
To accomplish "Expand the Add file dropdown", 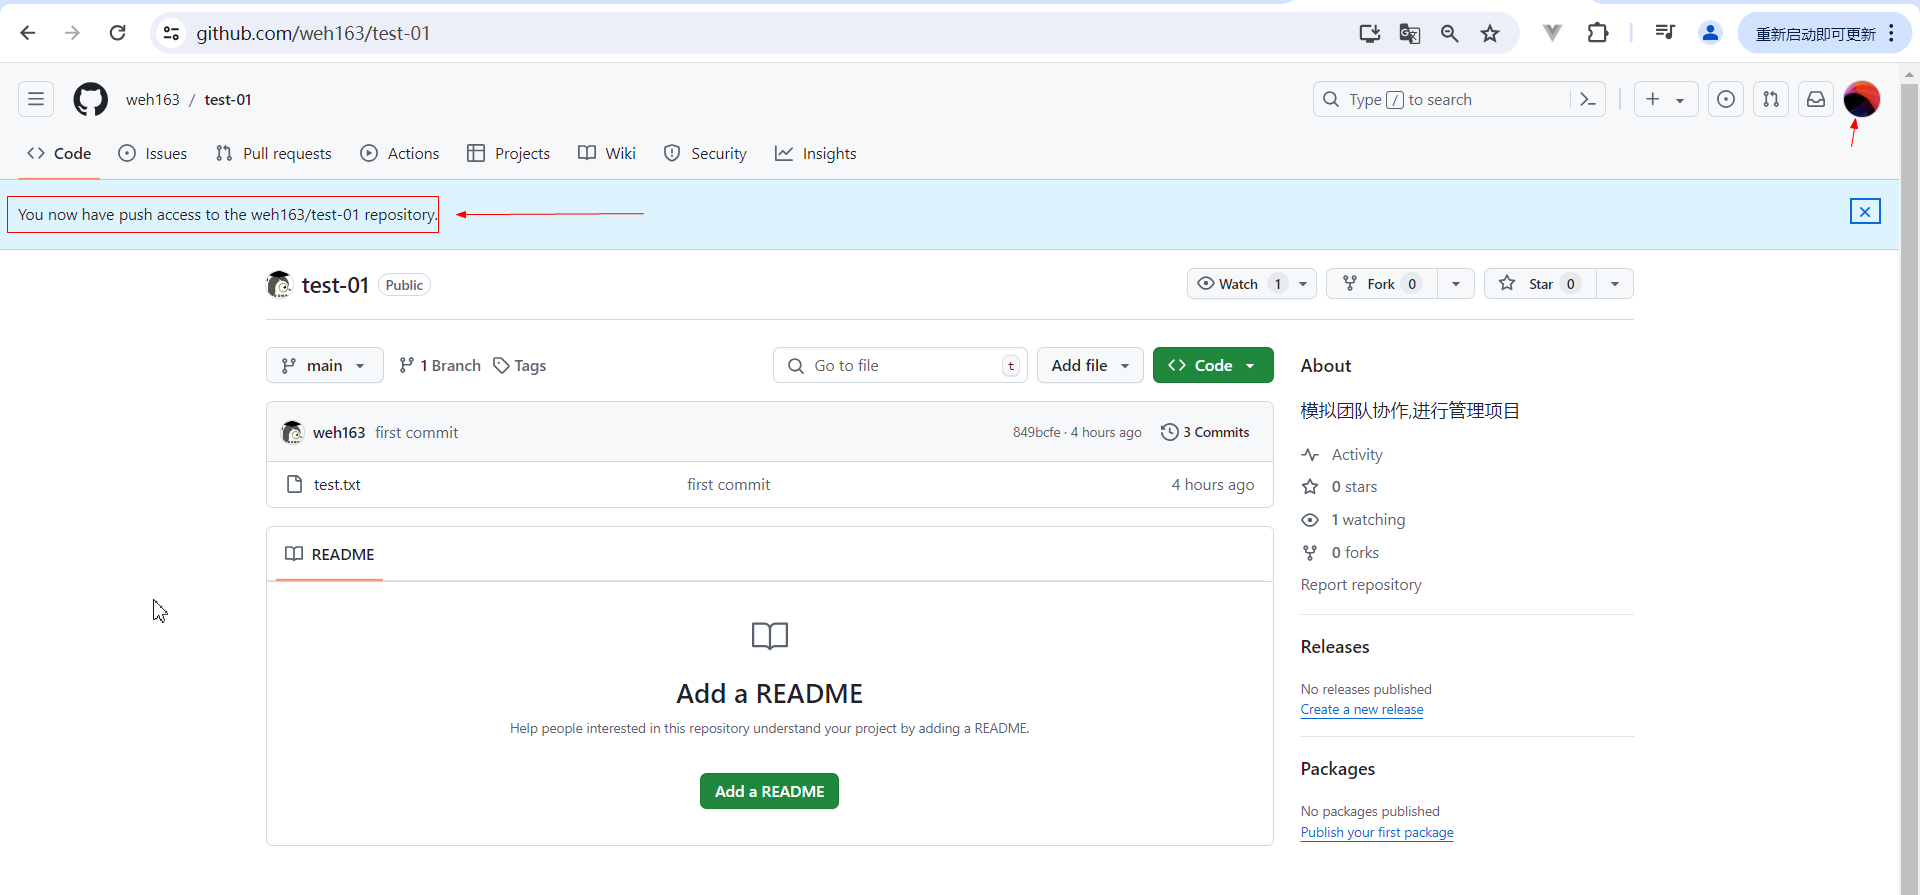I will coord(1090,366).
